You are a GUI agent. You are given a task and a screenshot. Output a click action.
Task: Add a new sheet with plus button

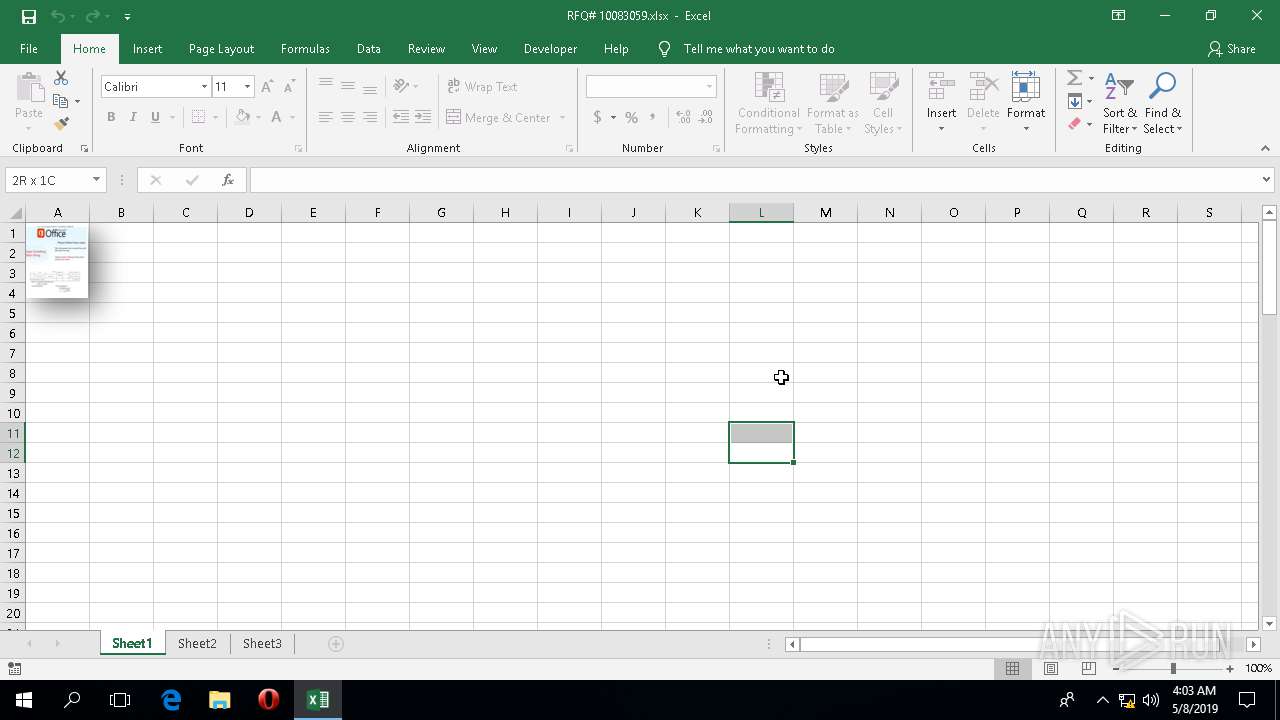336,644
